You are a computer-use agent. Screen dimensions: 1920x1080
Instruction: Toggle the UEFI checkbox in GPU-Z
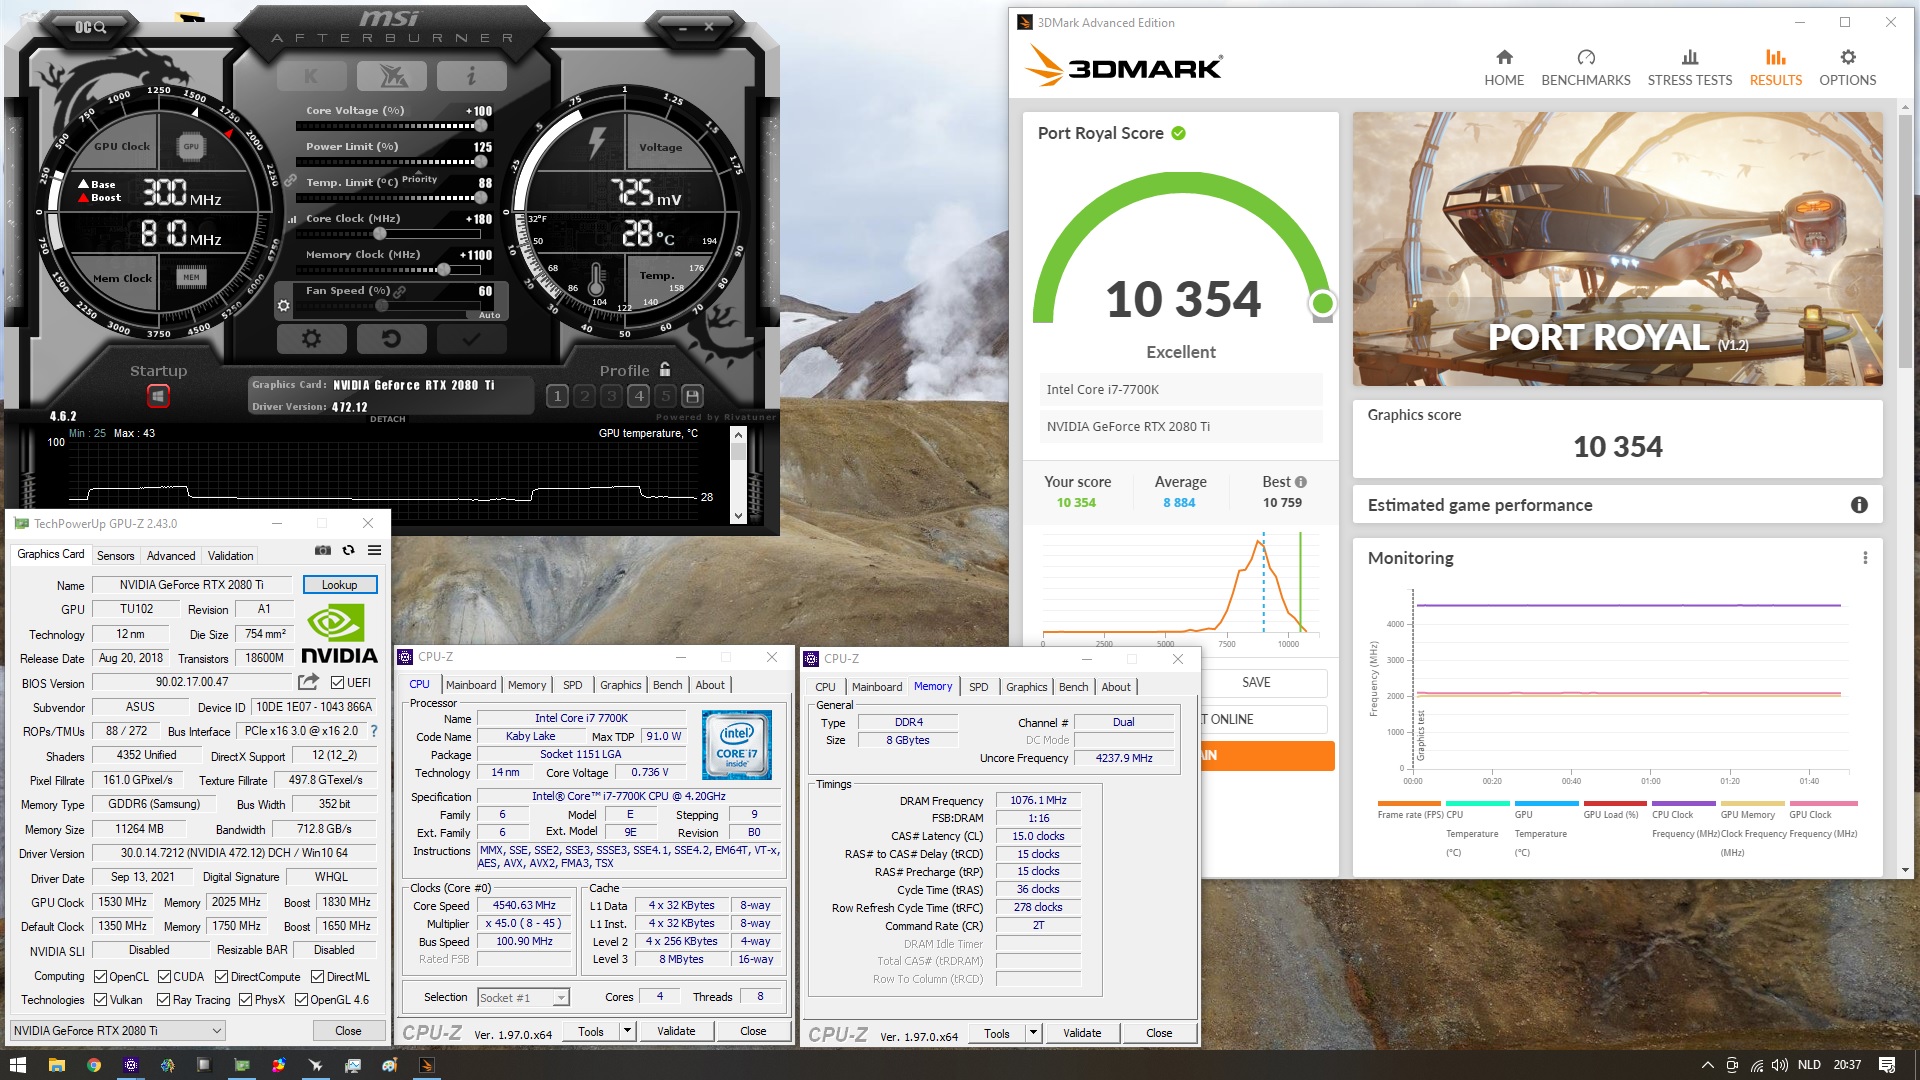(338, 683)
